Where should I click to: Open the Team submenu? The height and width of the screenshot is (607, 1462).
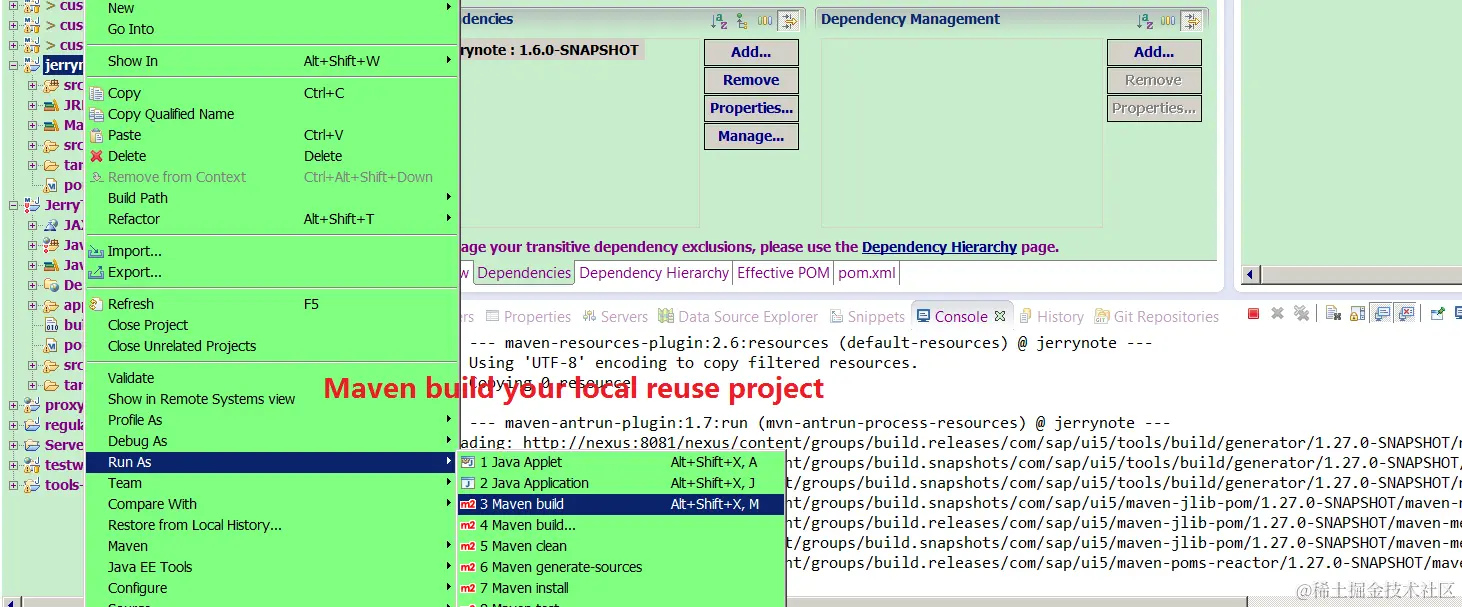pos(272,483)
